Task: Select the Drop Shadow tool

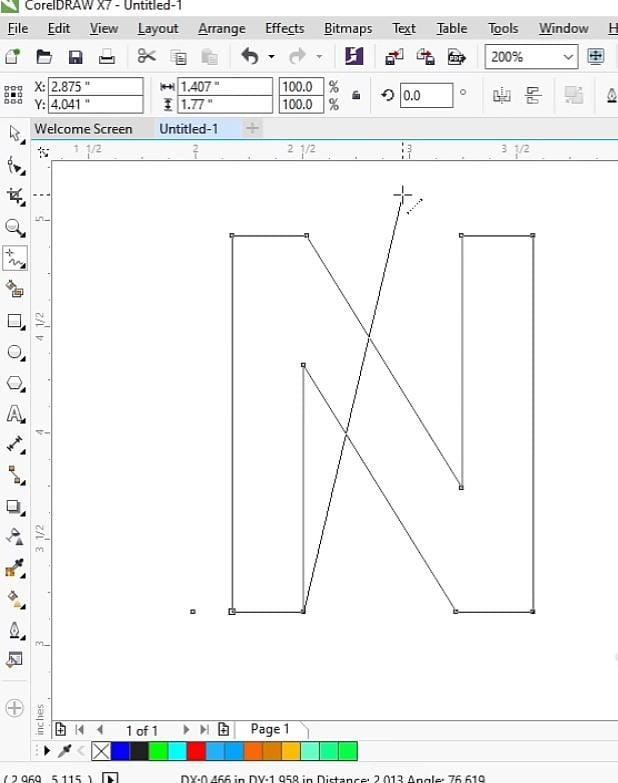Action: tap(15, 507)
